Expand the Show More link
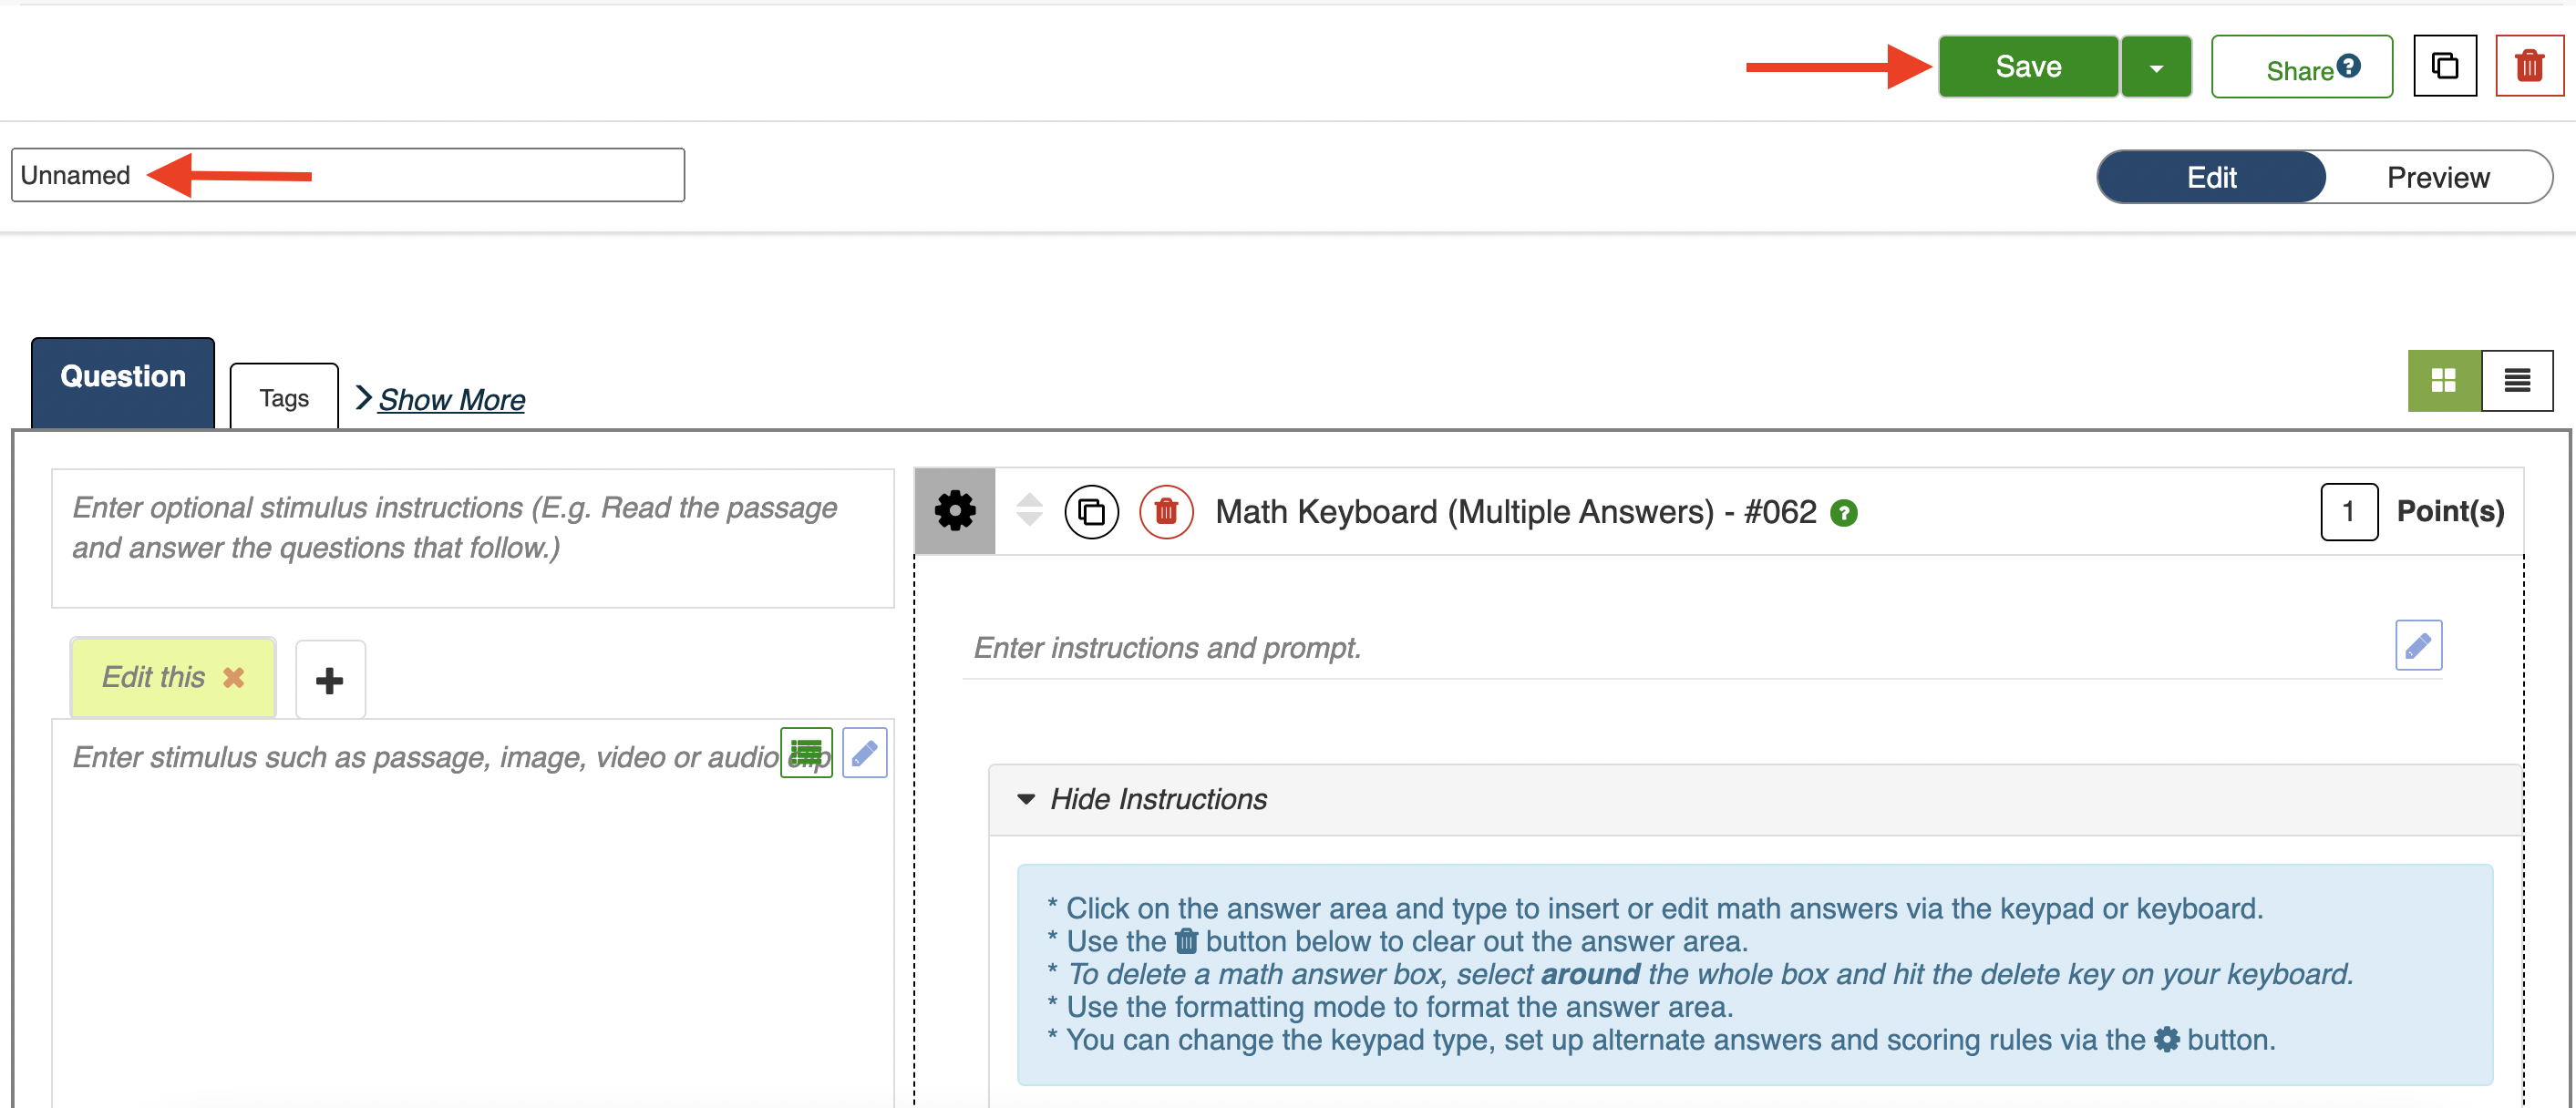This screenshot has width=2576, height=1108. [x=451, y=399]
